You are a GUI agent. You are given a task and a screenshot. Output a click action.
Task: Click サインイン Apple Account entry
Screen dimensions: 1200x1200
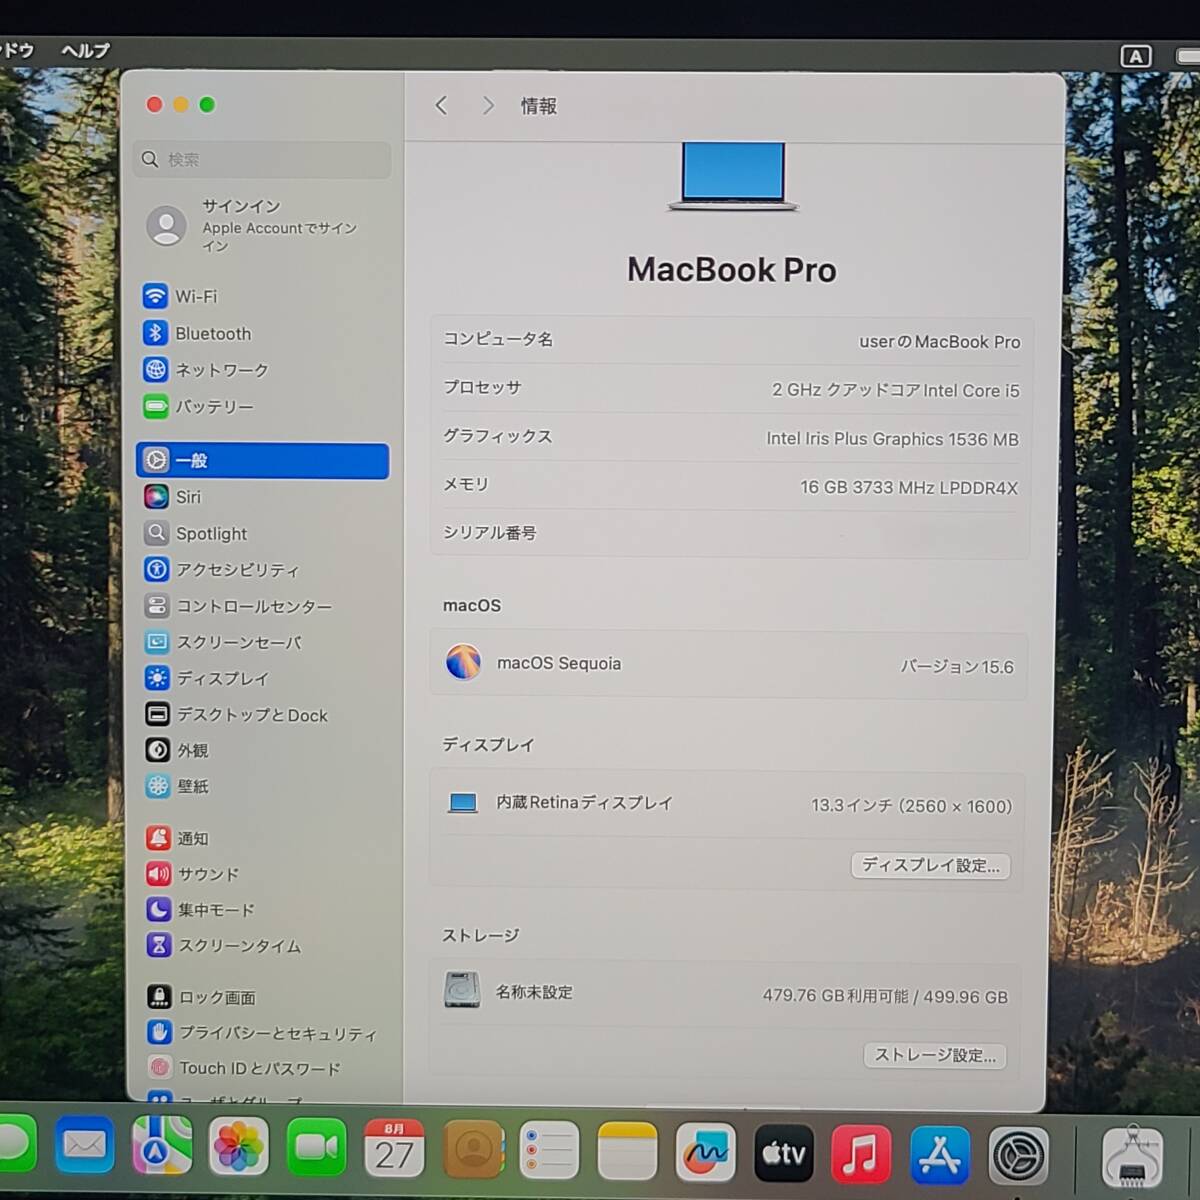coord(262,225)
